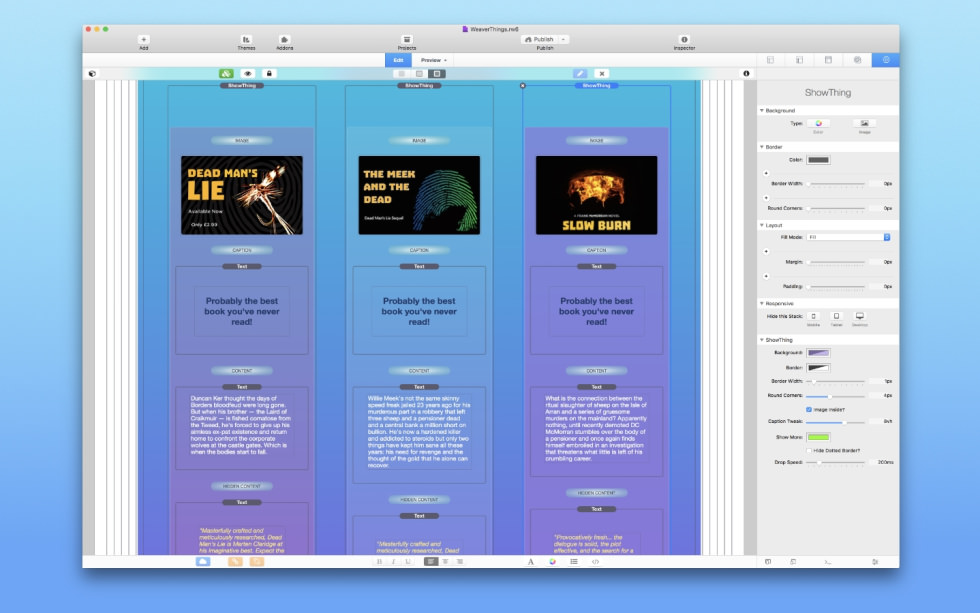Screen dimensions: 980x613
Task: Open the Projects window
Action: tap(407, 40)
